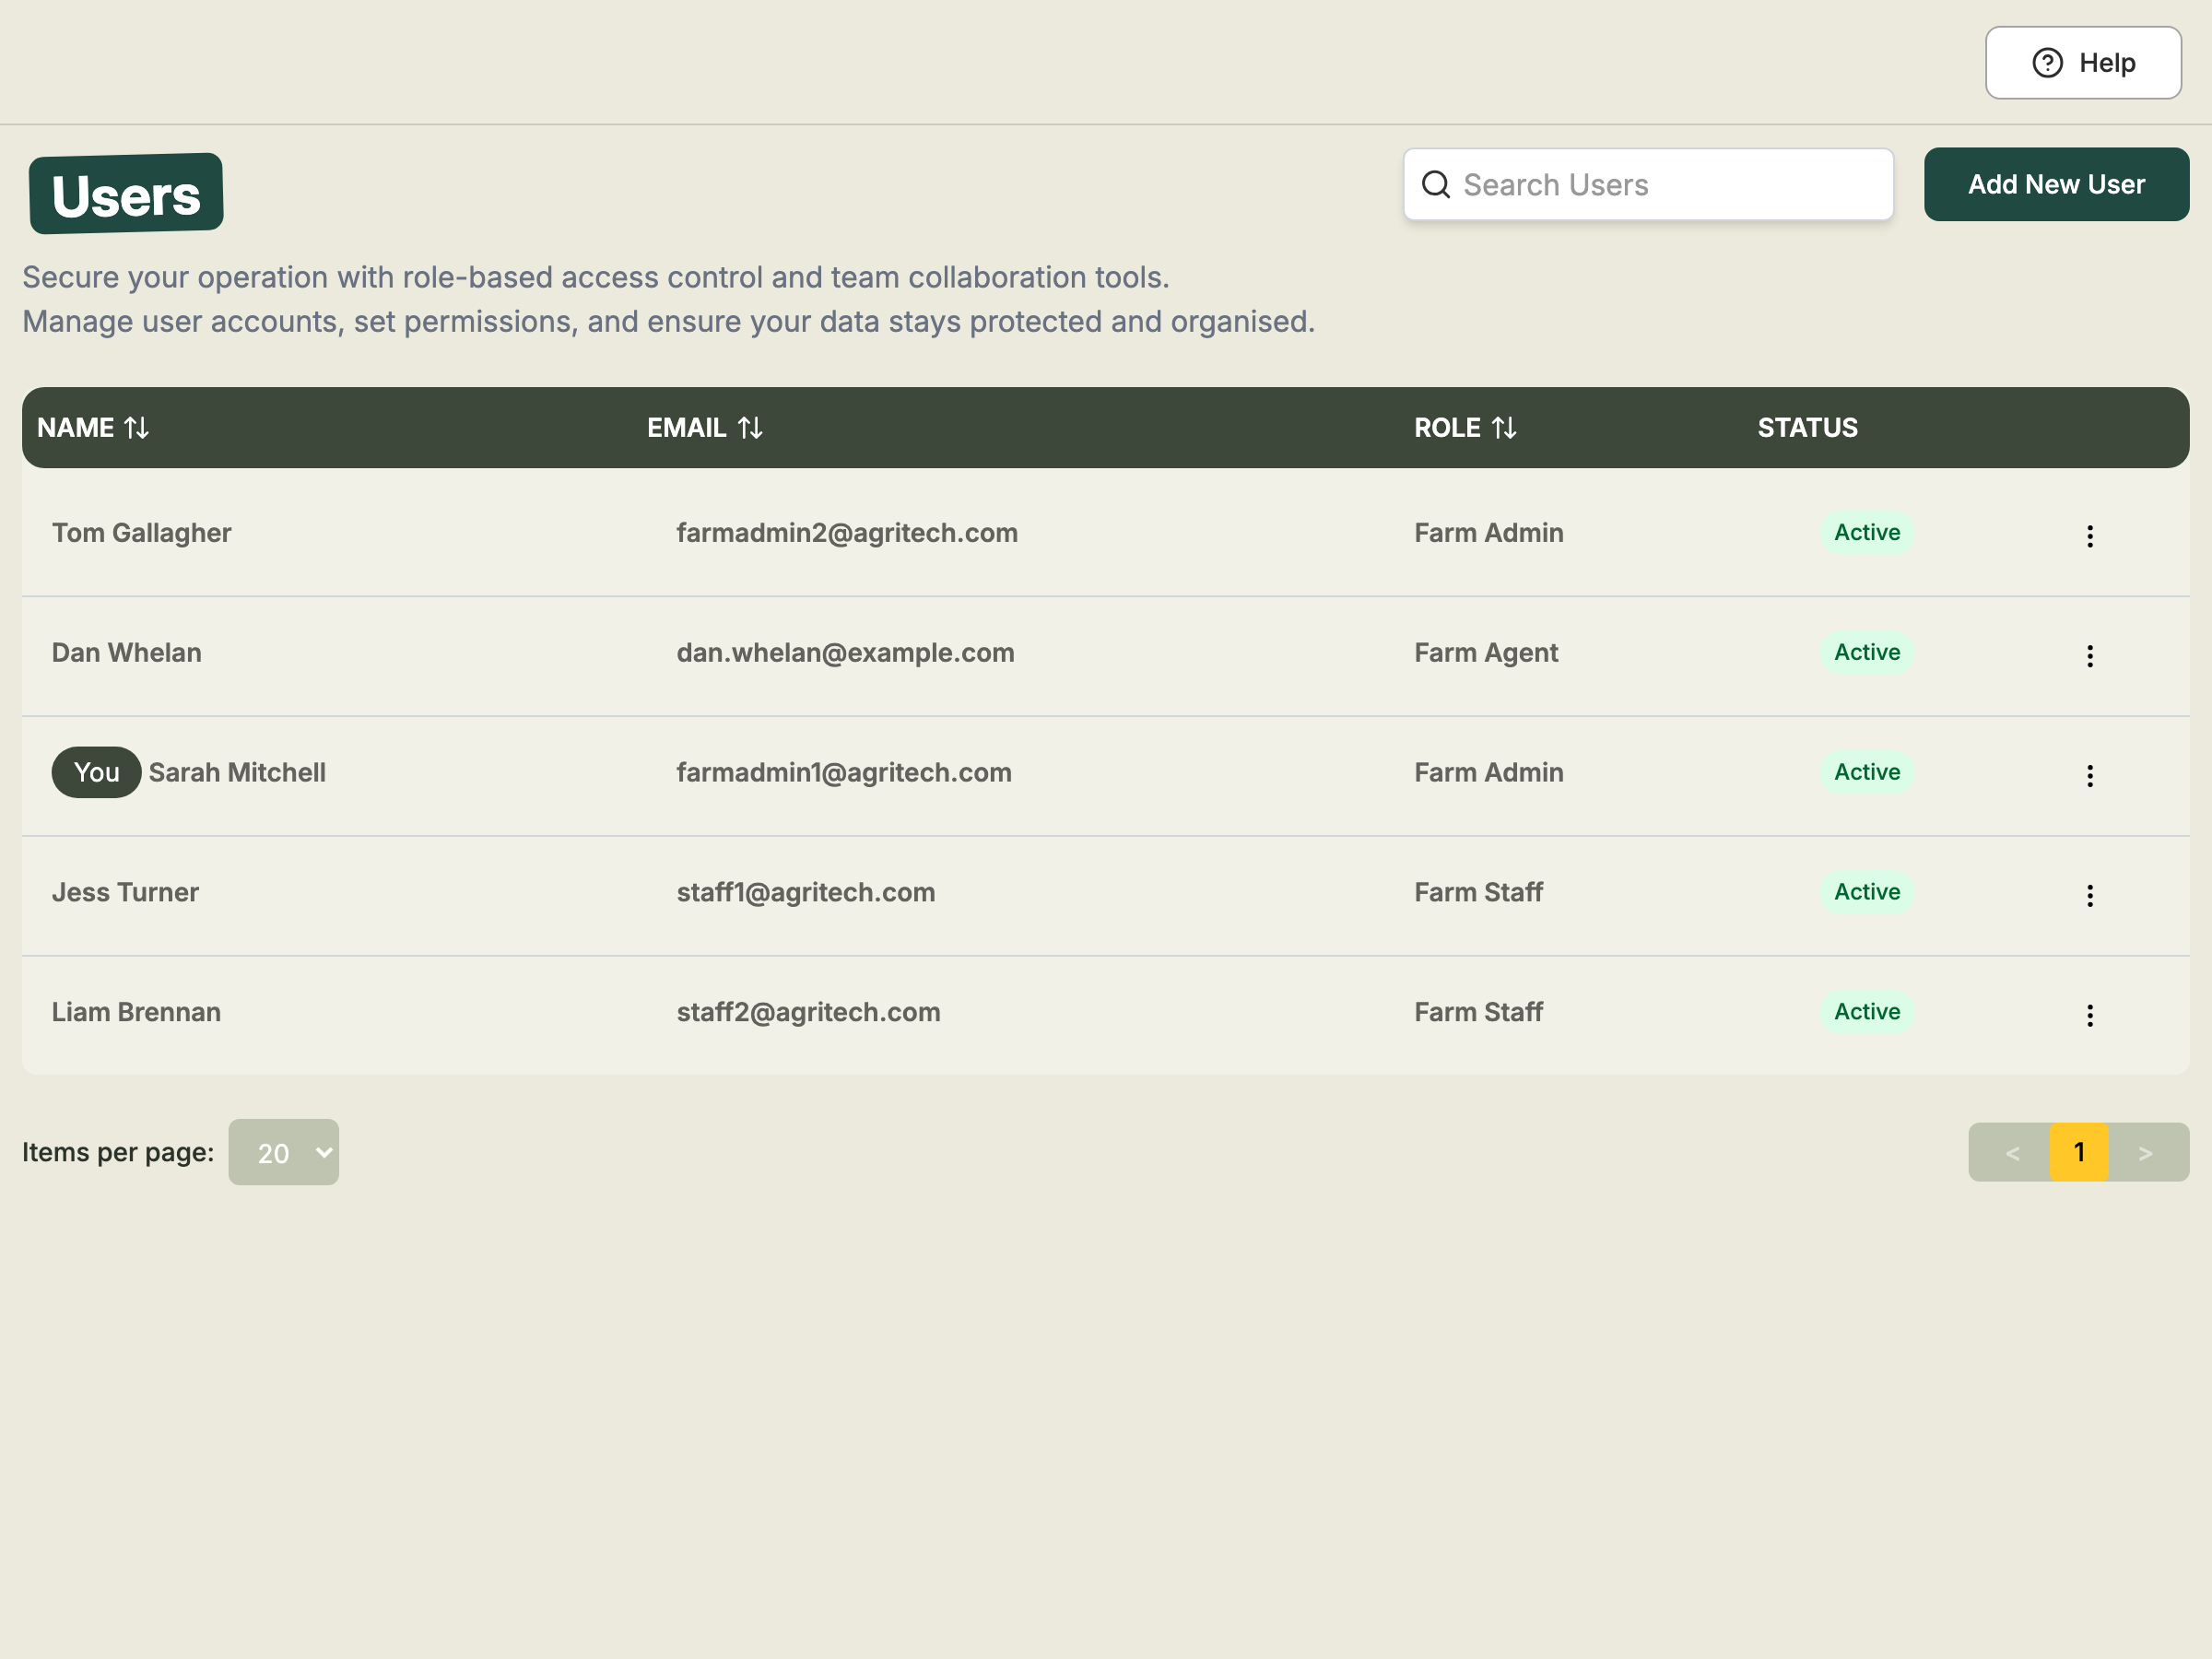Image resolution: width=2212 pixels, height=1659 pixels.
Task: Open actions menu for Liam Brennan
Action: pyautogui.click(x=2090, y=1016)
